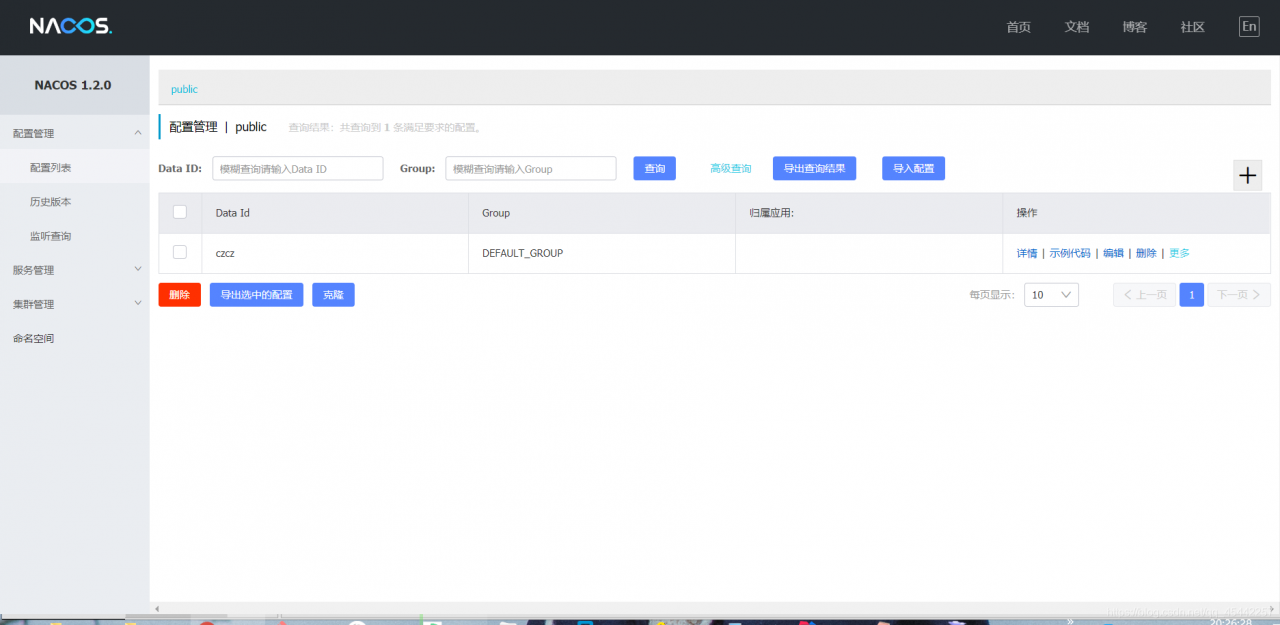Focus the Group search field
Screen dimensions: 1280x625
tap(531, 169)
